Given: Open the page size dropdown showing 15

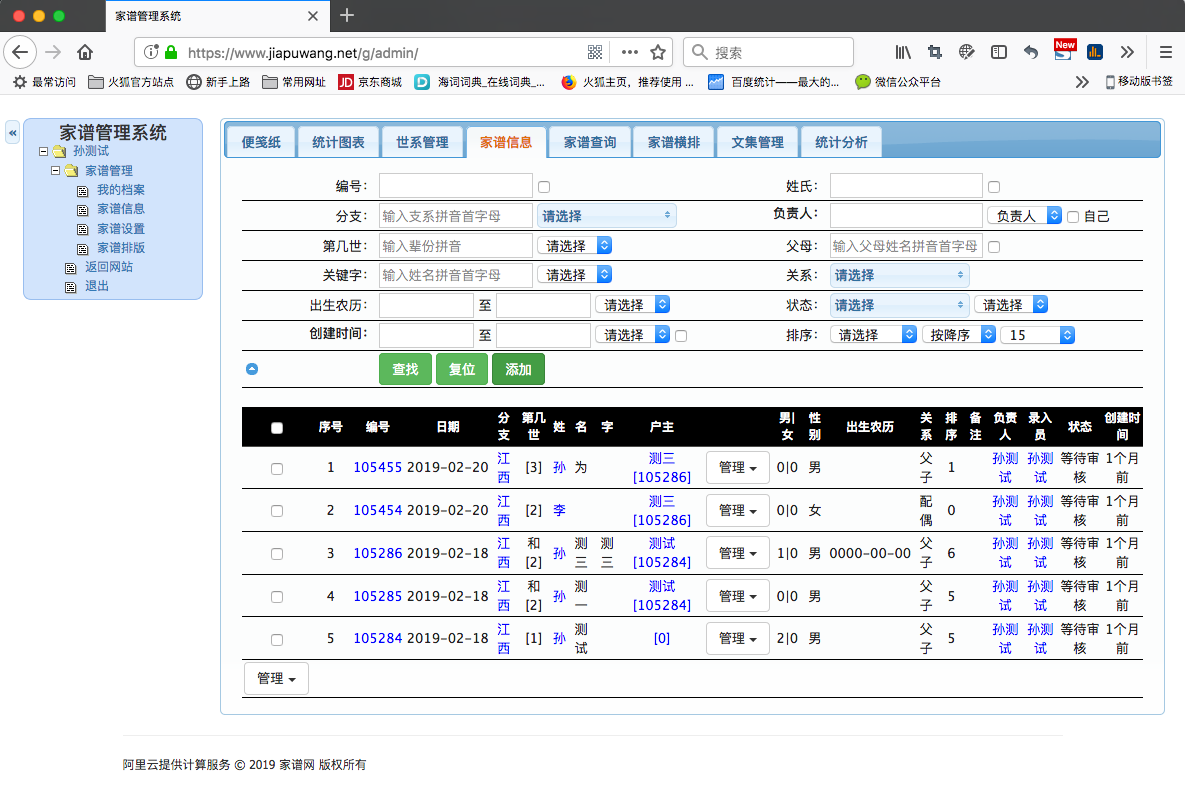Looking at the screenshot, I should point(1038,335).
